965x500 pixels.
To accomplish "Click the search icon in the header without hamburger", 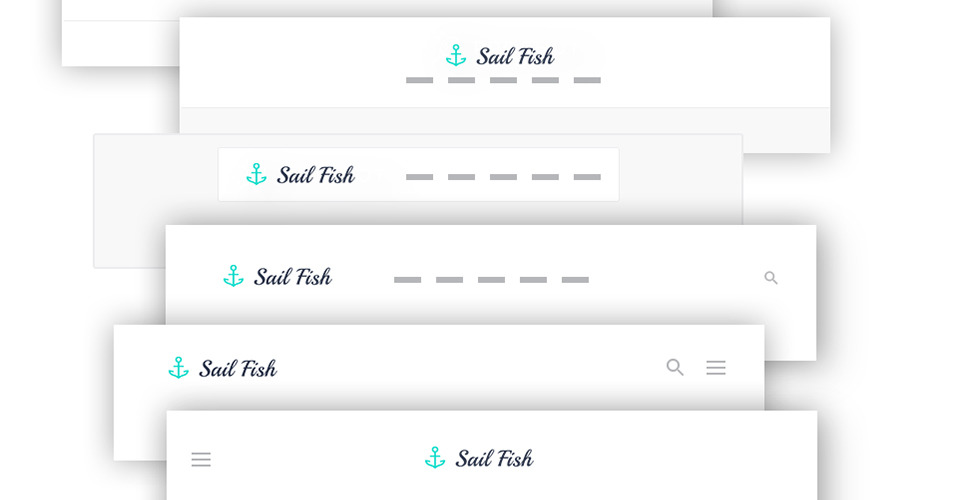I will pyautogui.click(x=771, y=278).
